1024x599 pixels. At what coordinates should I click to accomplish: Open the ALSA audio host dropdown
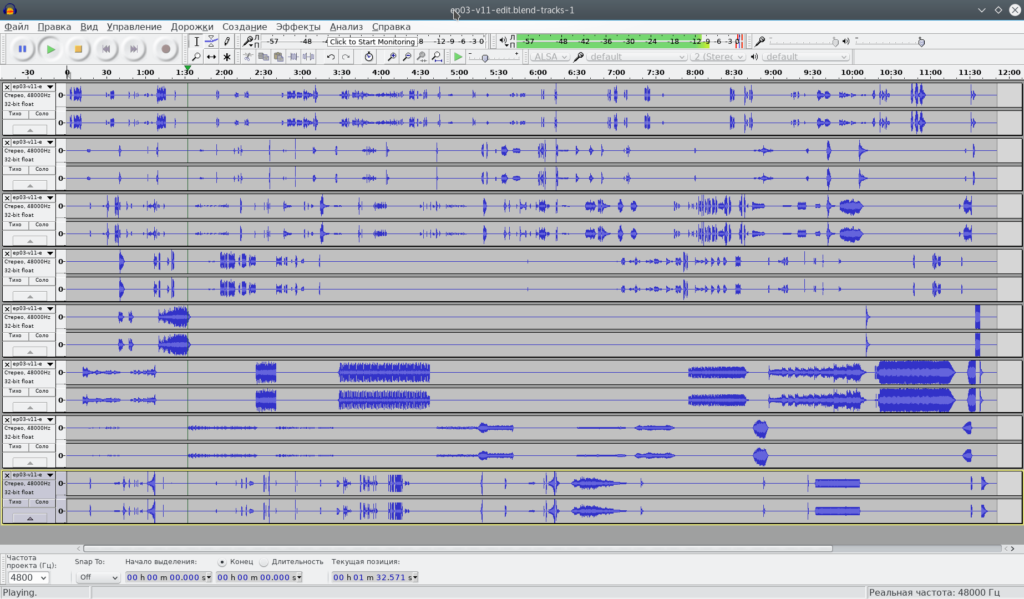[549, 57]
